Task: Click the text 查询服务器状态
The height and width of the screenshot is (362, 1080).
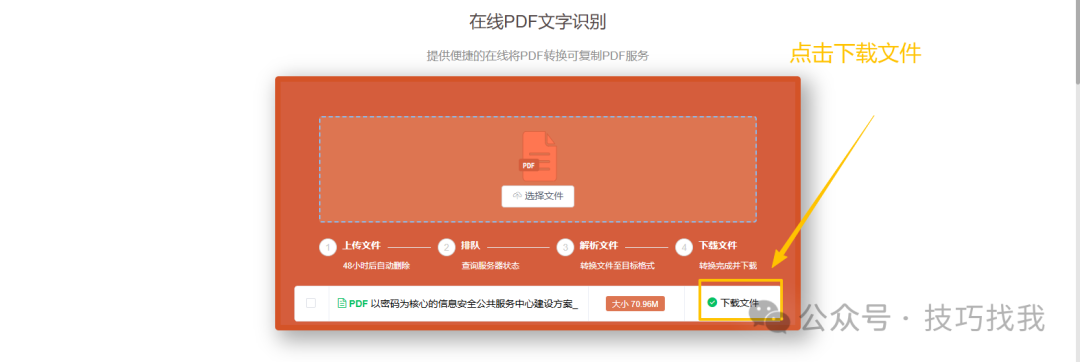Action: coord(490,266)
